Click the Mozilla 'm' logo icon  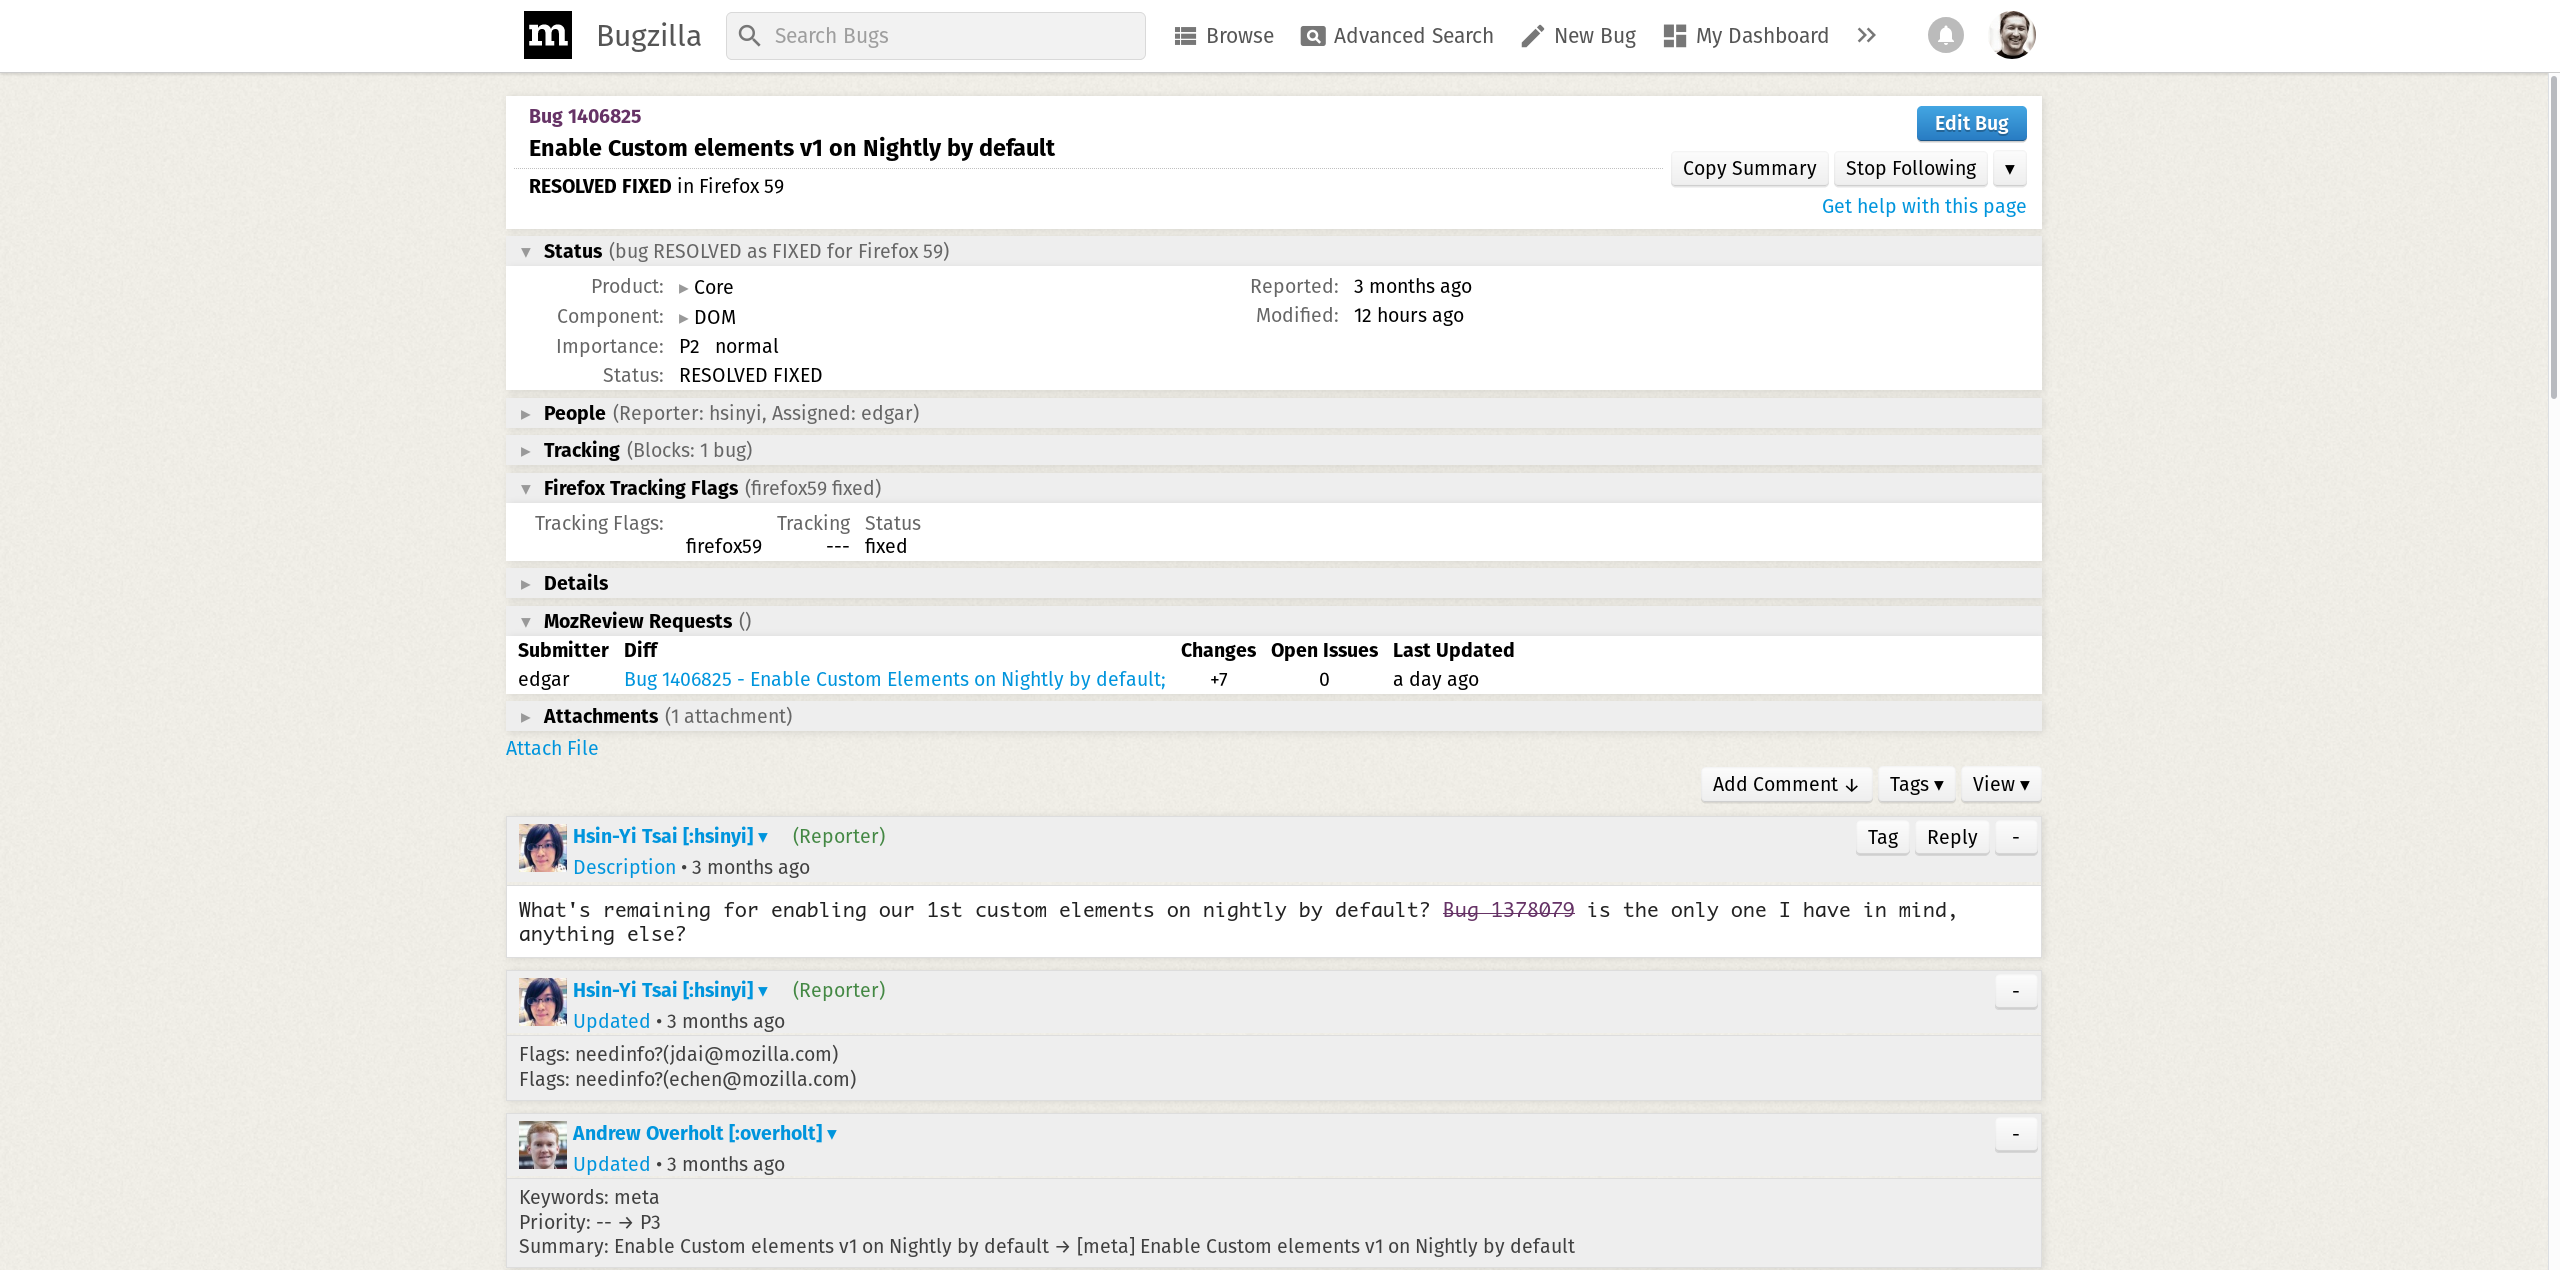547,35
